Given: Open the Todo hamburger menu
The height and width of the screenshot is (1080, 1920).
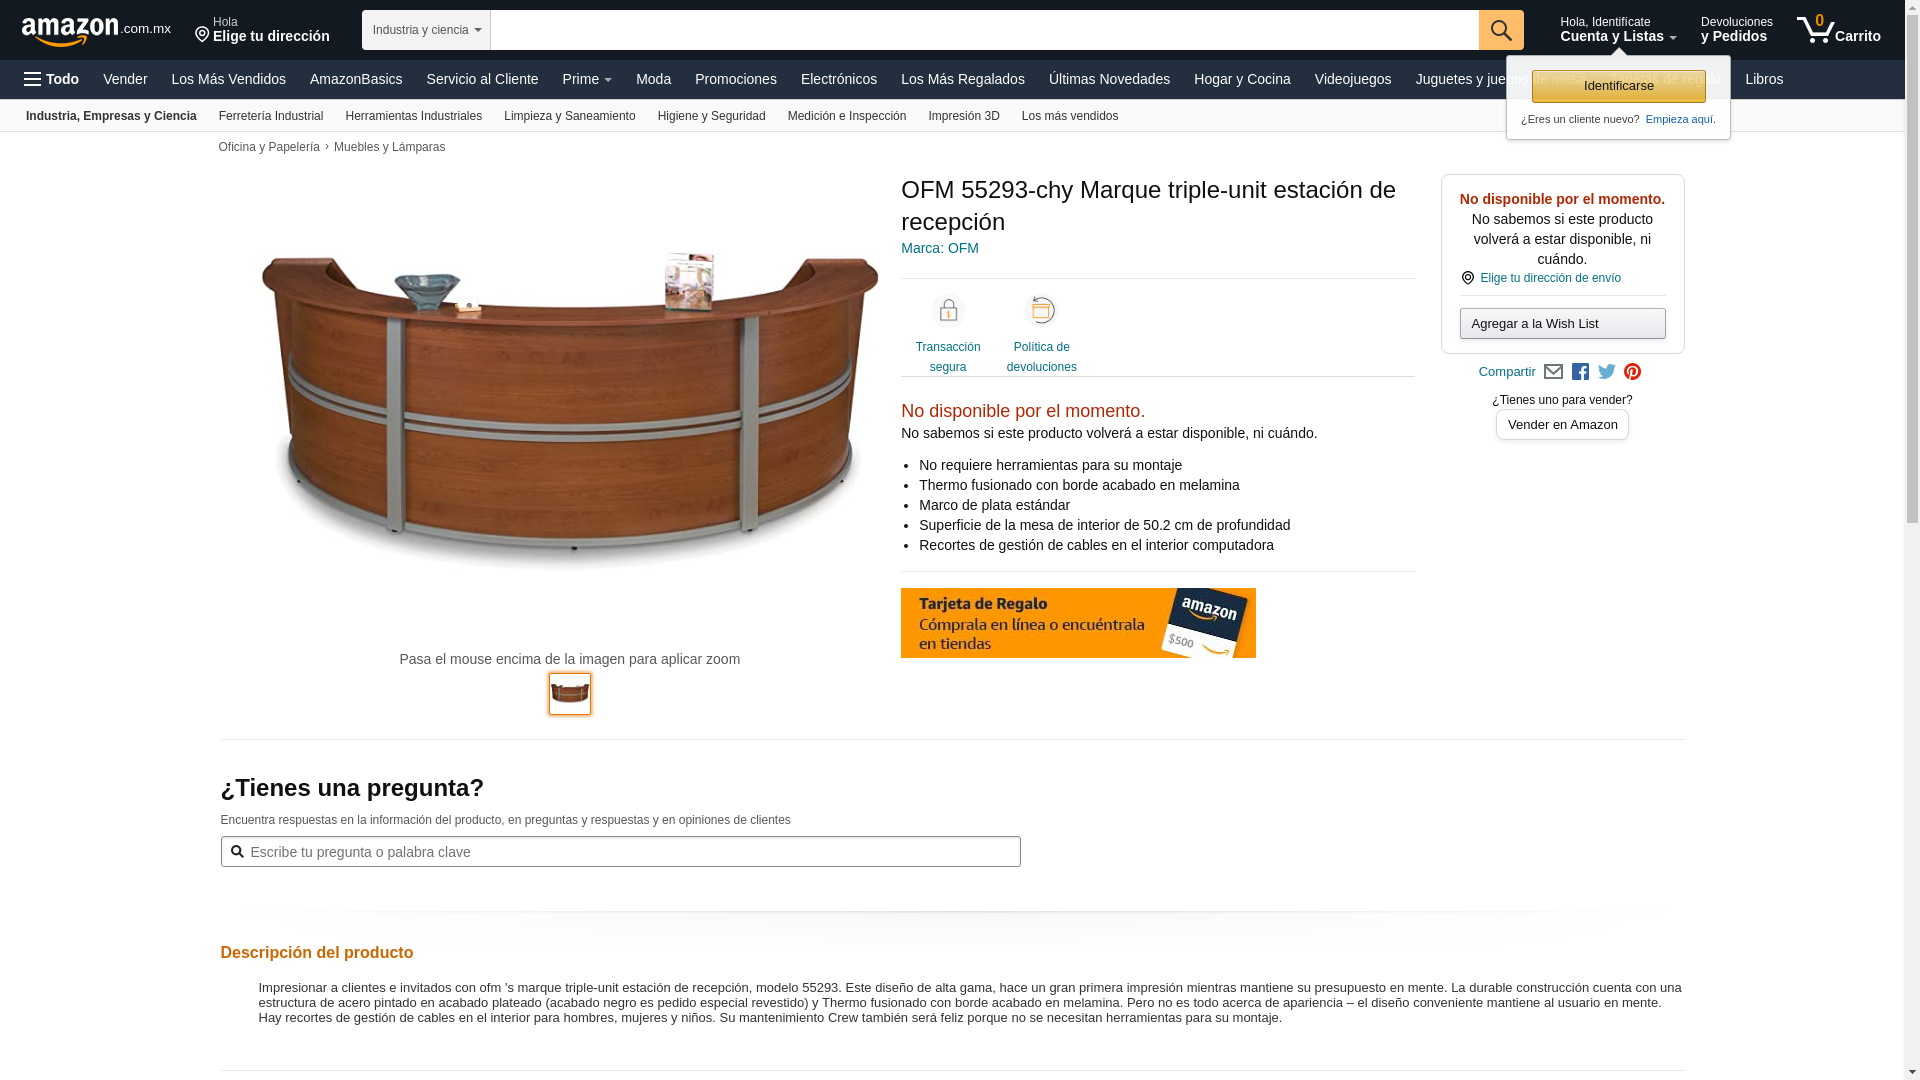Looking at the screenshot, I should tap(51, 79).
